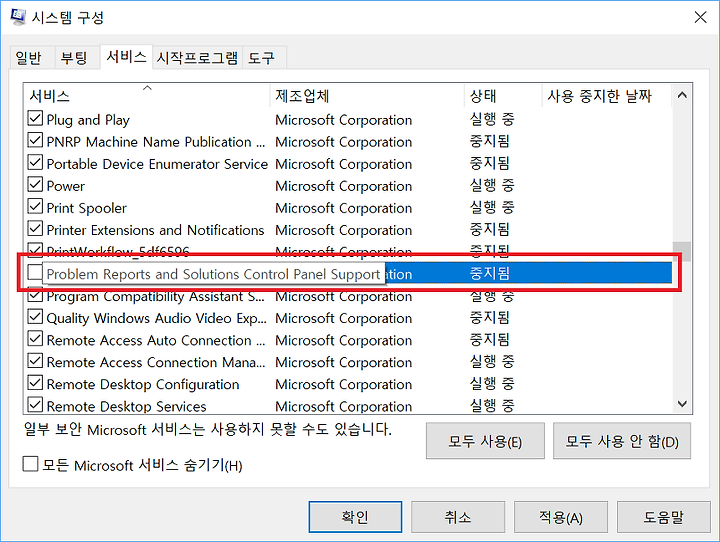Image resolution: width=720 pixels, height=542 pixels.
Task: Uncheck Quality Windows Audio Video checkbox
Action: click(35, 317)
